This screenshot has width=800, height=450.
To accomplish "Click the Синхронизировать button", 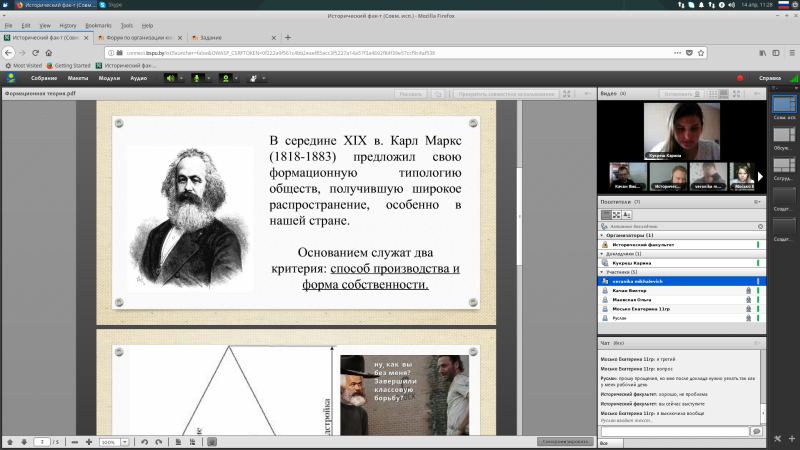I will click(565, 441).
